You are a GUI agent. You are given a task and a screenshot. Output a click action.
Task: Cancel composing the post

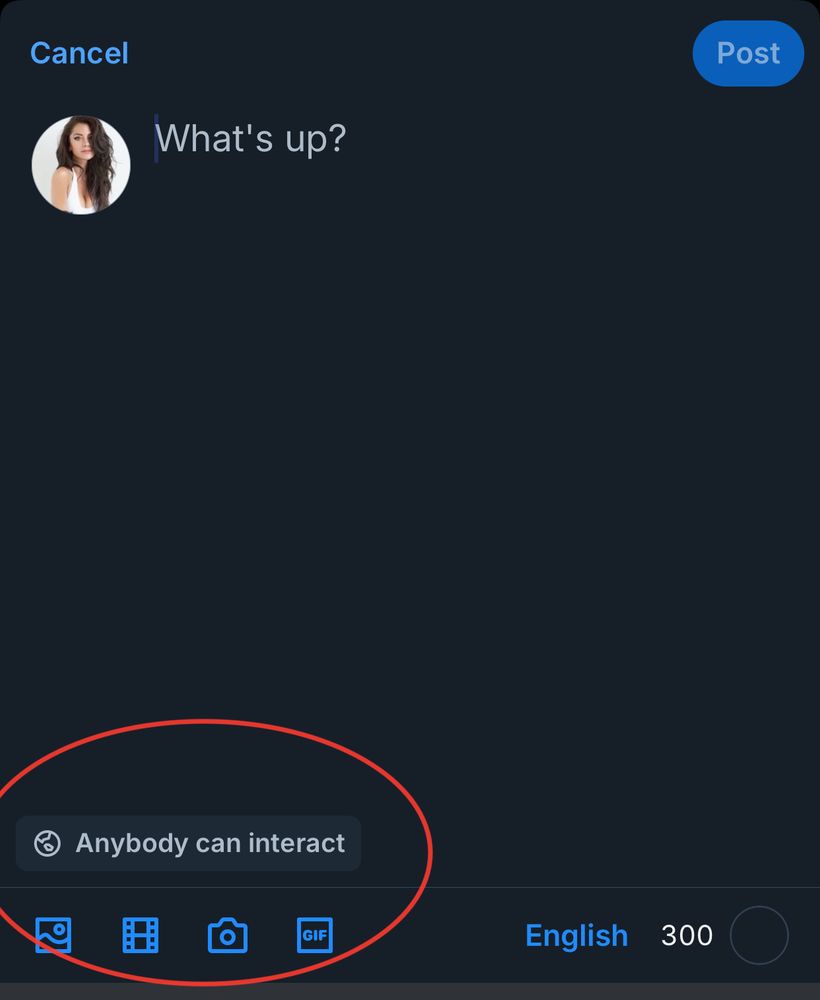tap(79, 53)
